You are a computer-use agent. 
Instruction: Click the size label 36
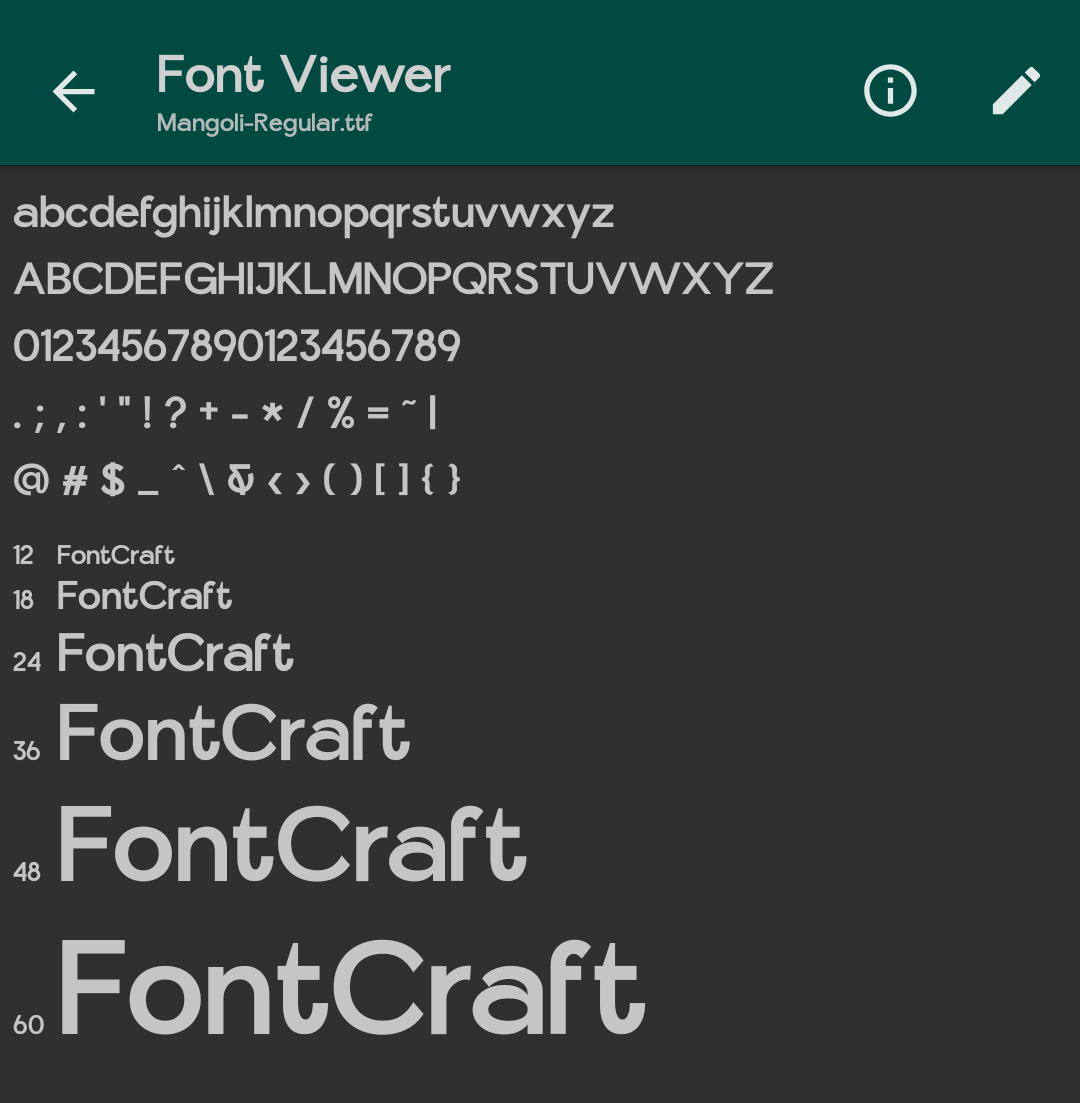[27, 751]
